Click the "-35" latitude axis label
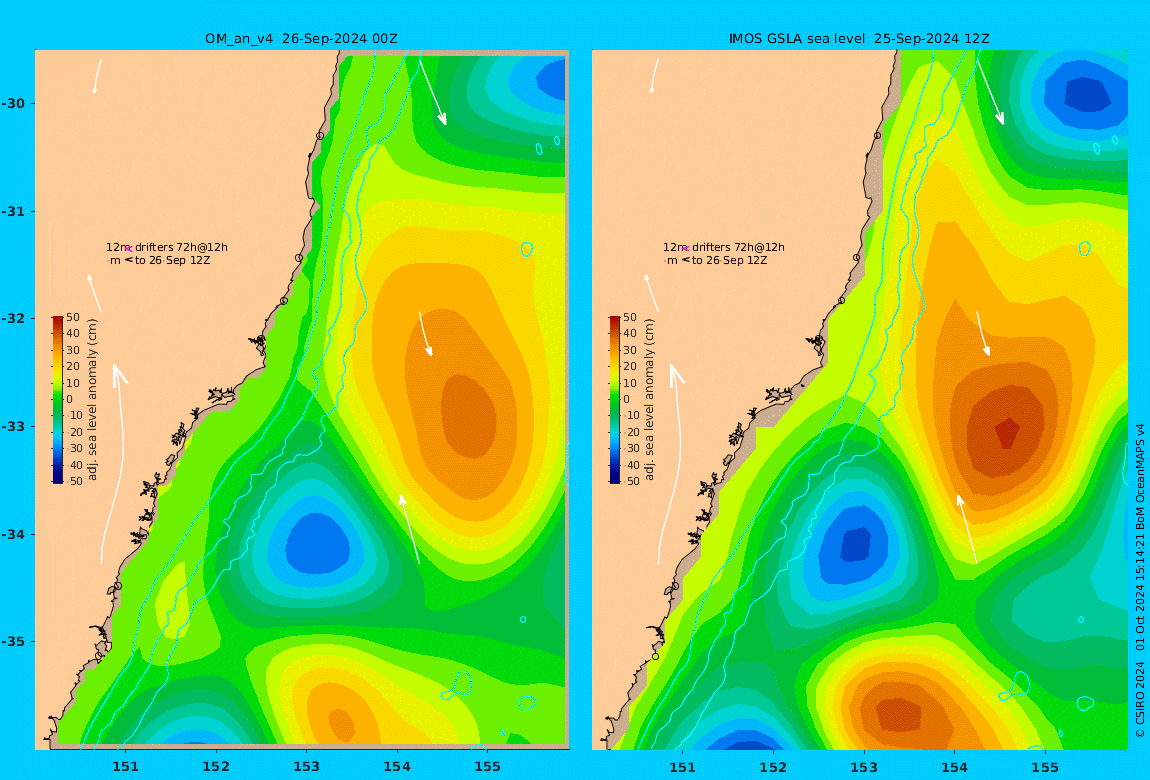 (12, 642)
